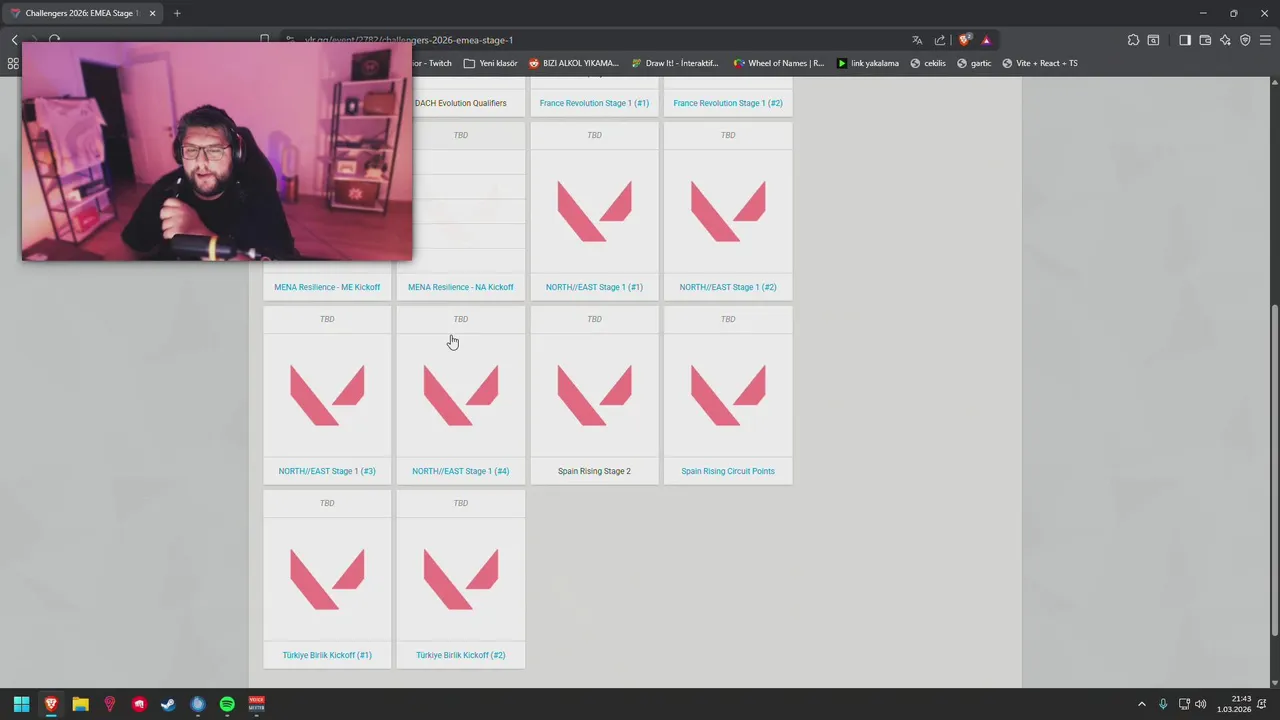Open the gartic bookmark
The image size is (1280, 720).
click(x=974, y=63)
